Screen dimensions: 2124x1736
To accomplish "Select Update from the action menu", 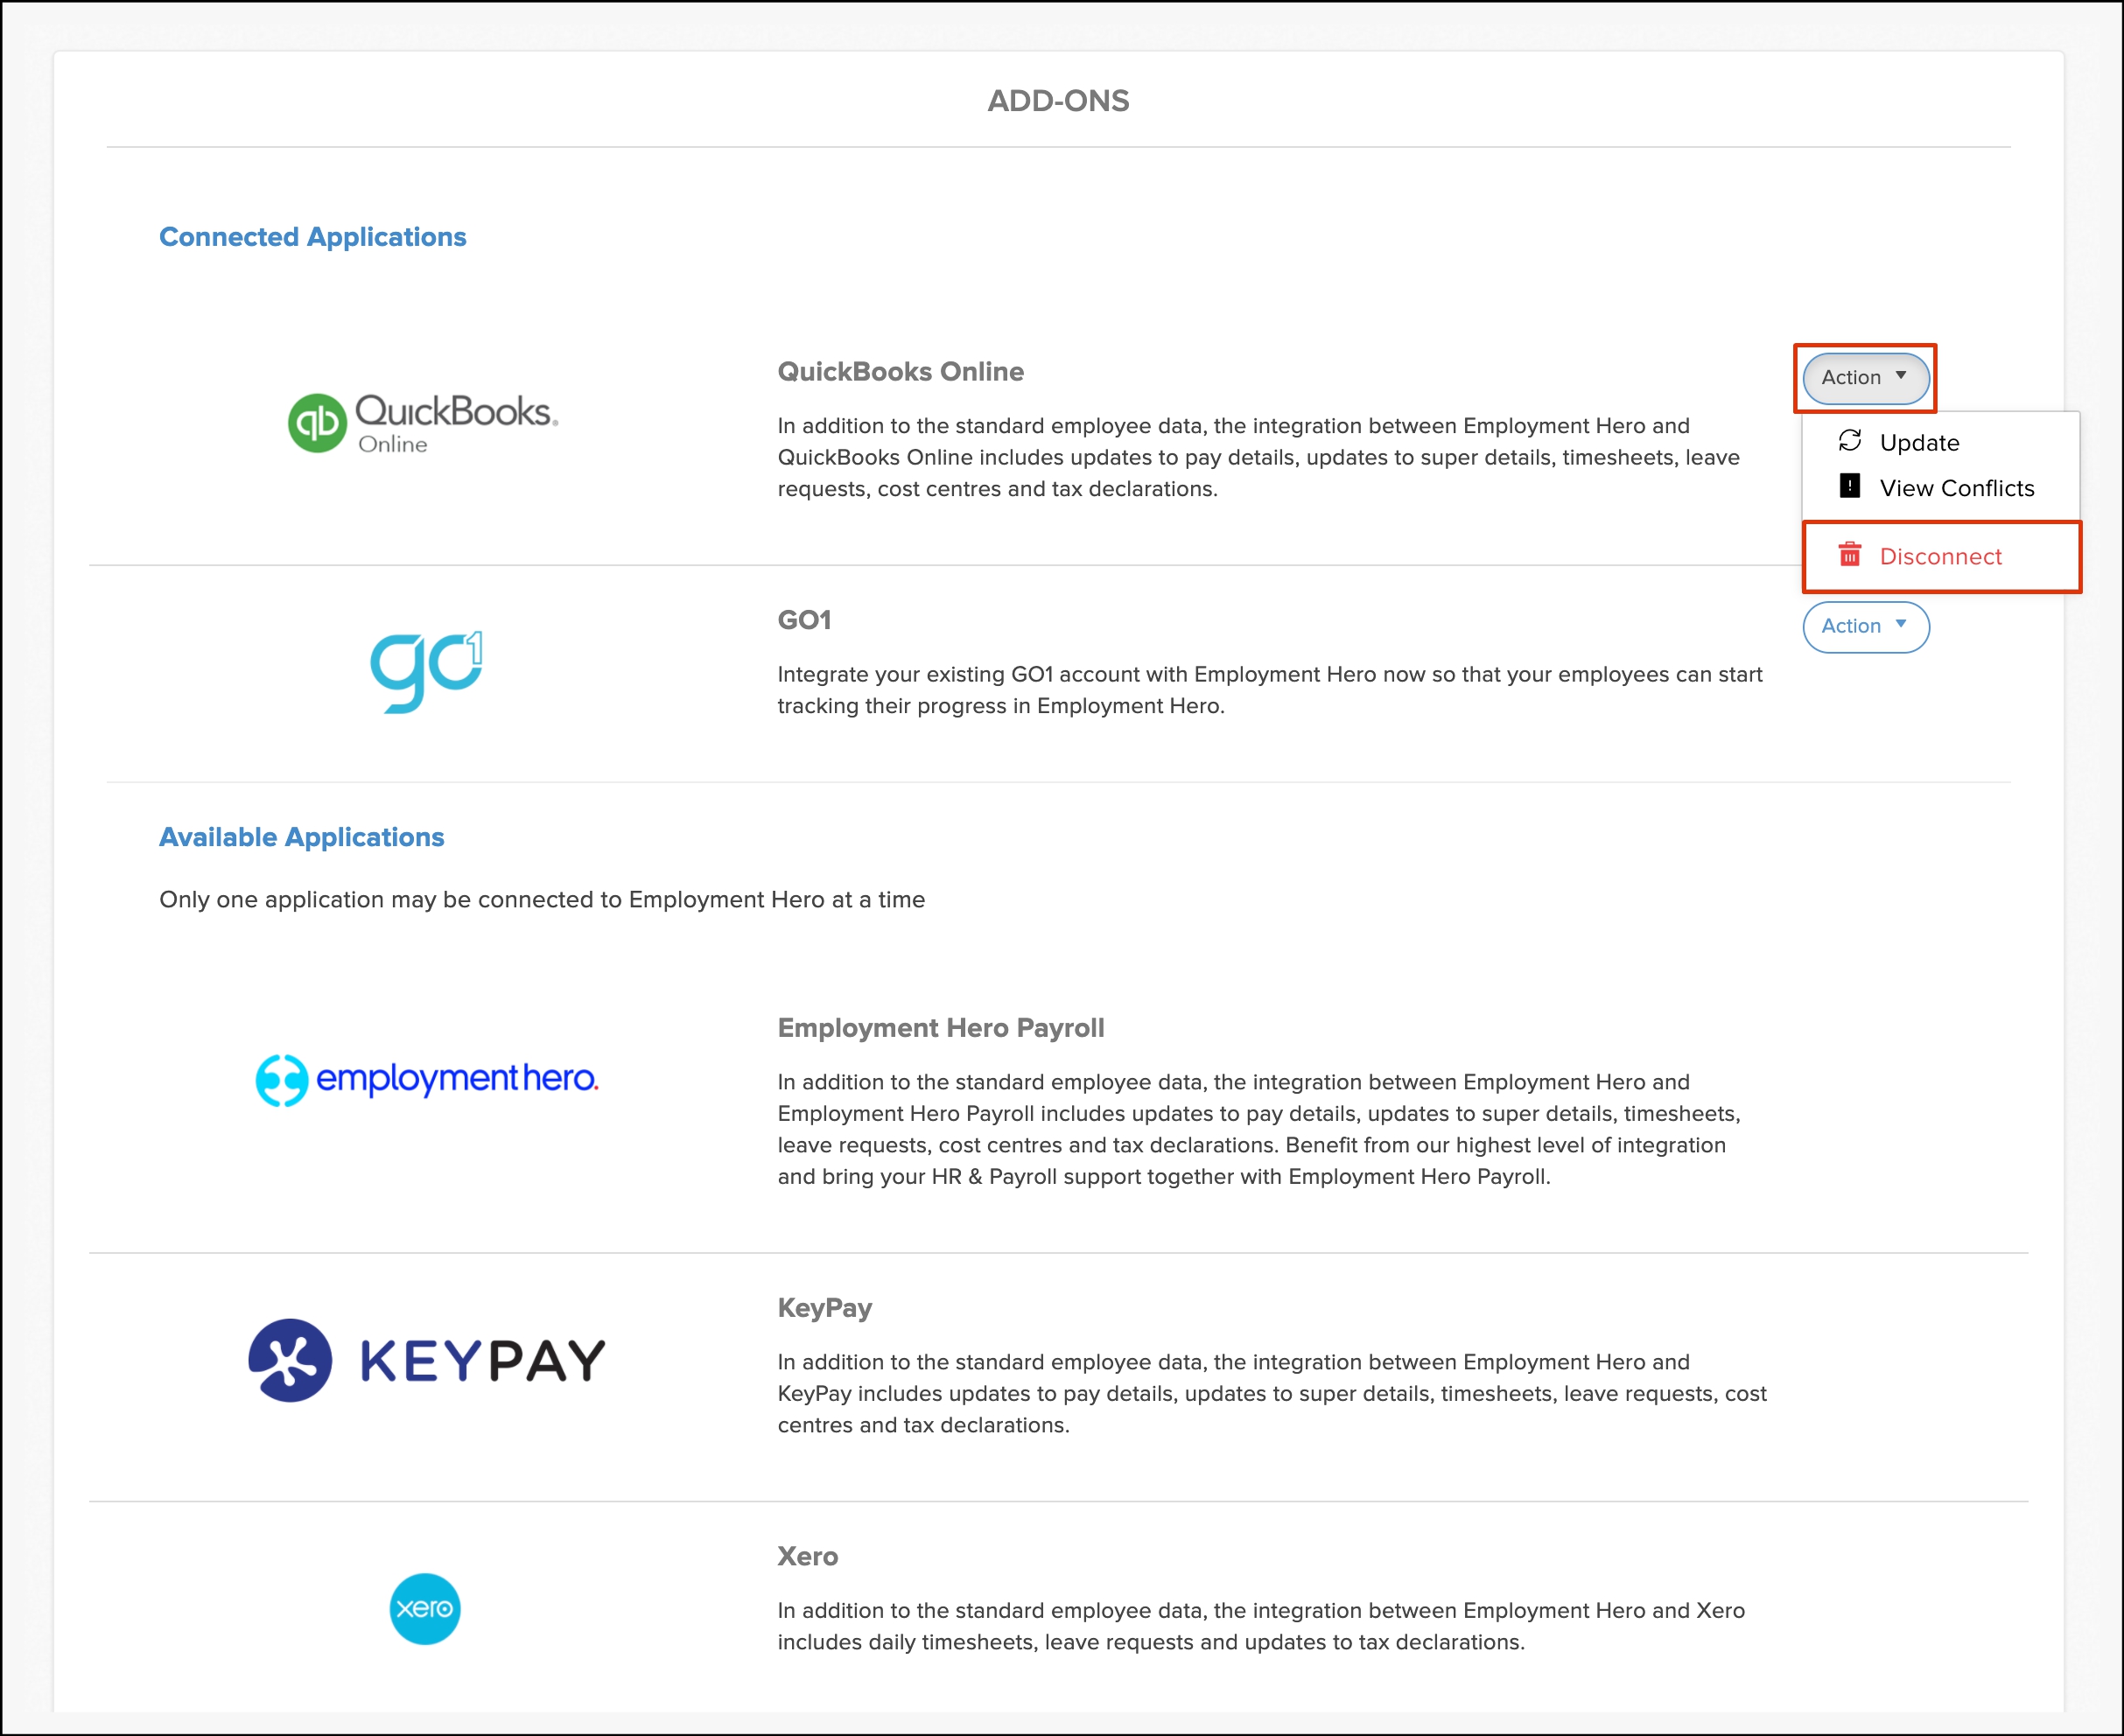I will click(1918, 443).
